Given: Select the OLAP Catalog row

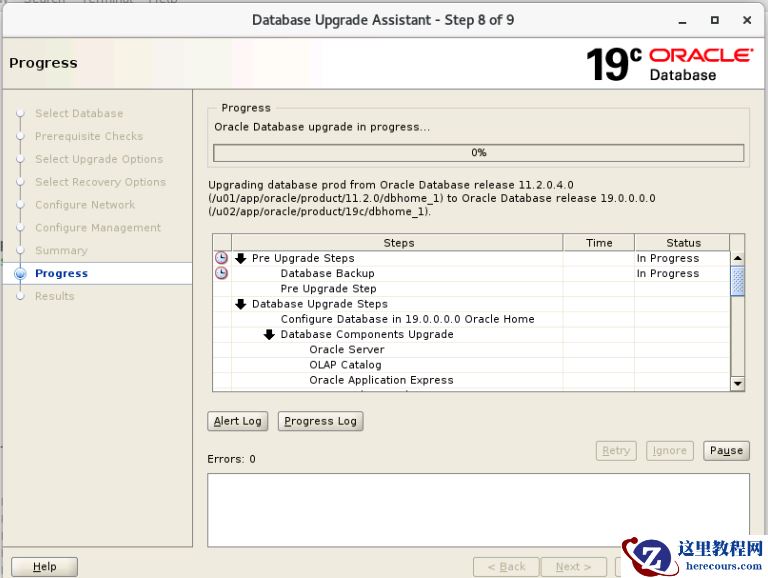Looking at the screenshot, I should pyautogui.click(x=471, y=364).
